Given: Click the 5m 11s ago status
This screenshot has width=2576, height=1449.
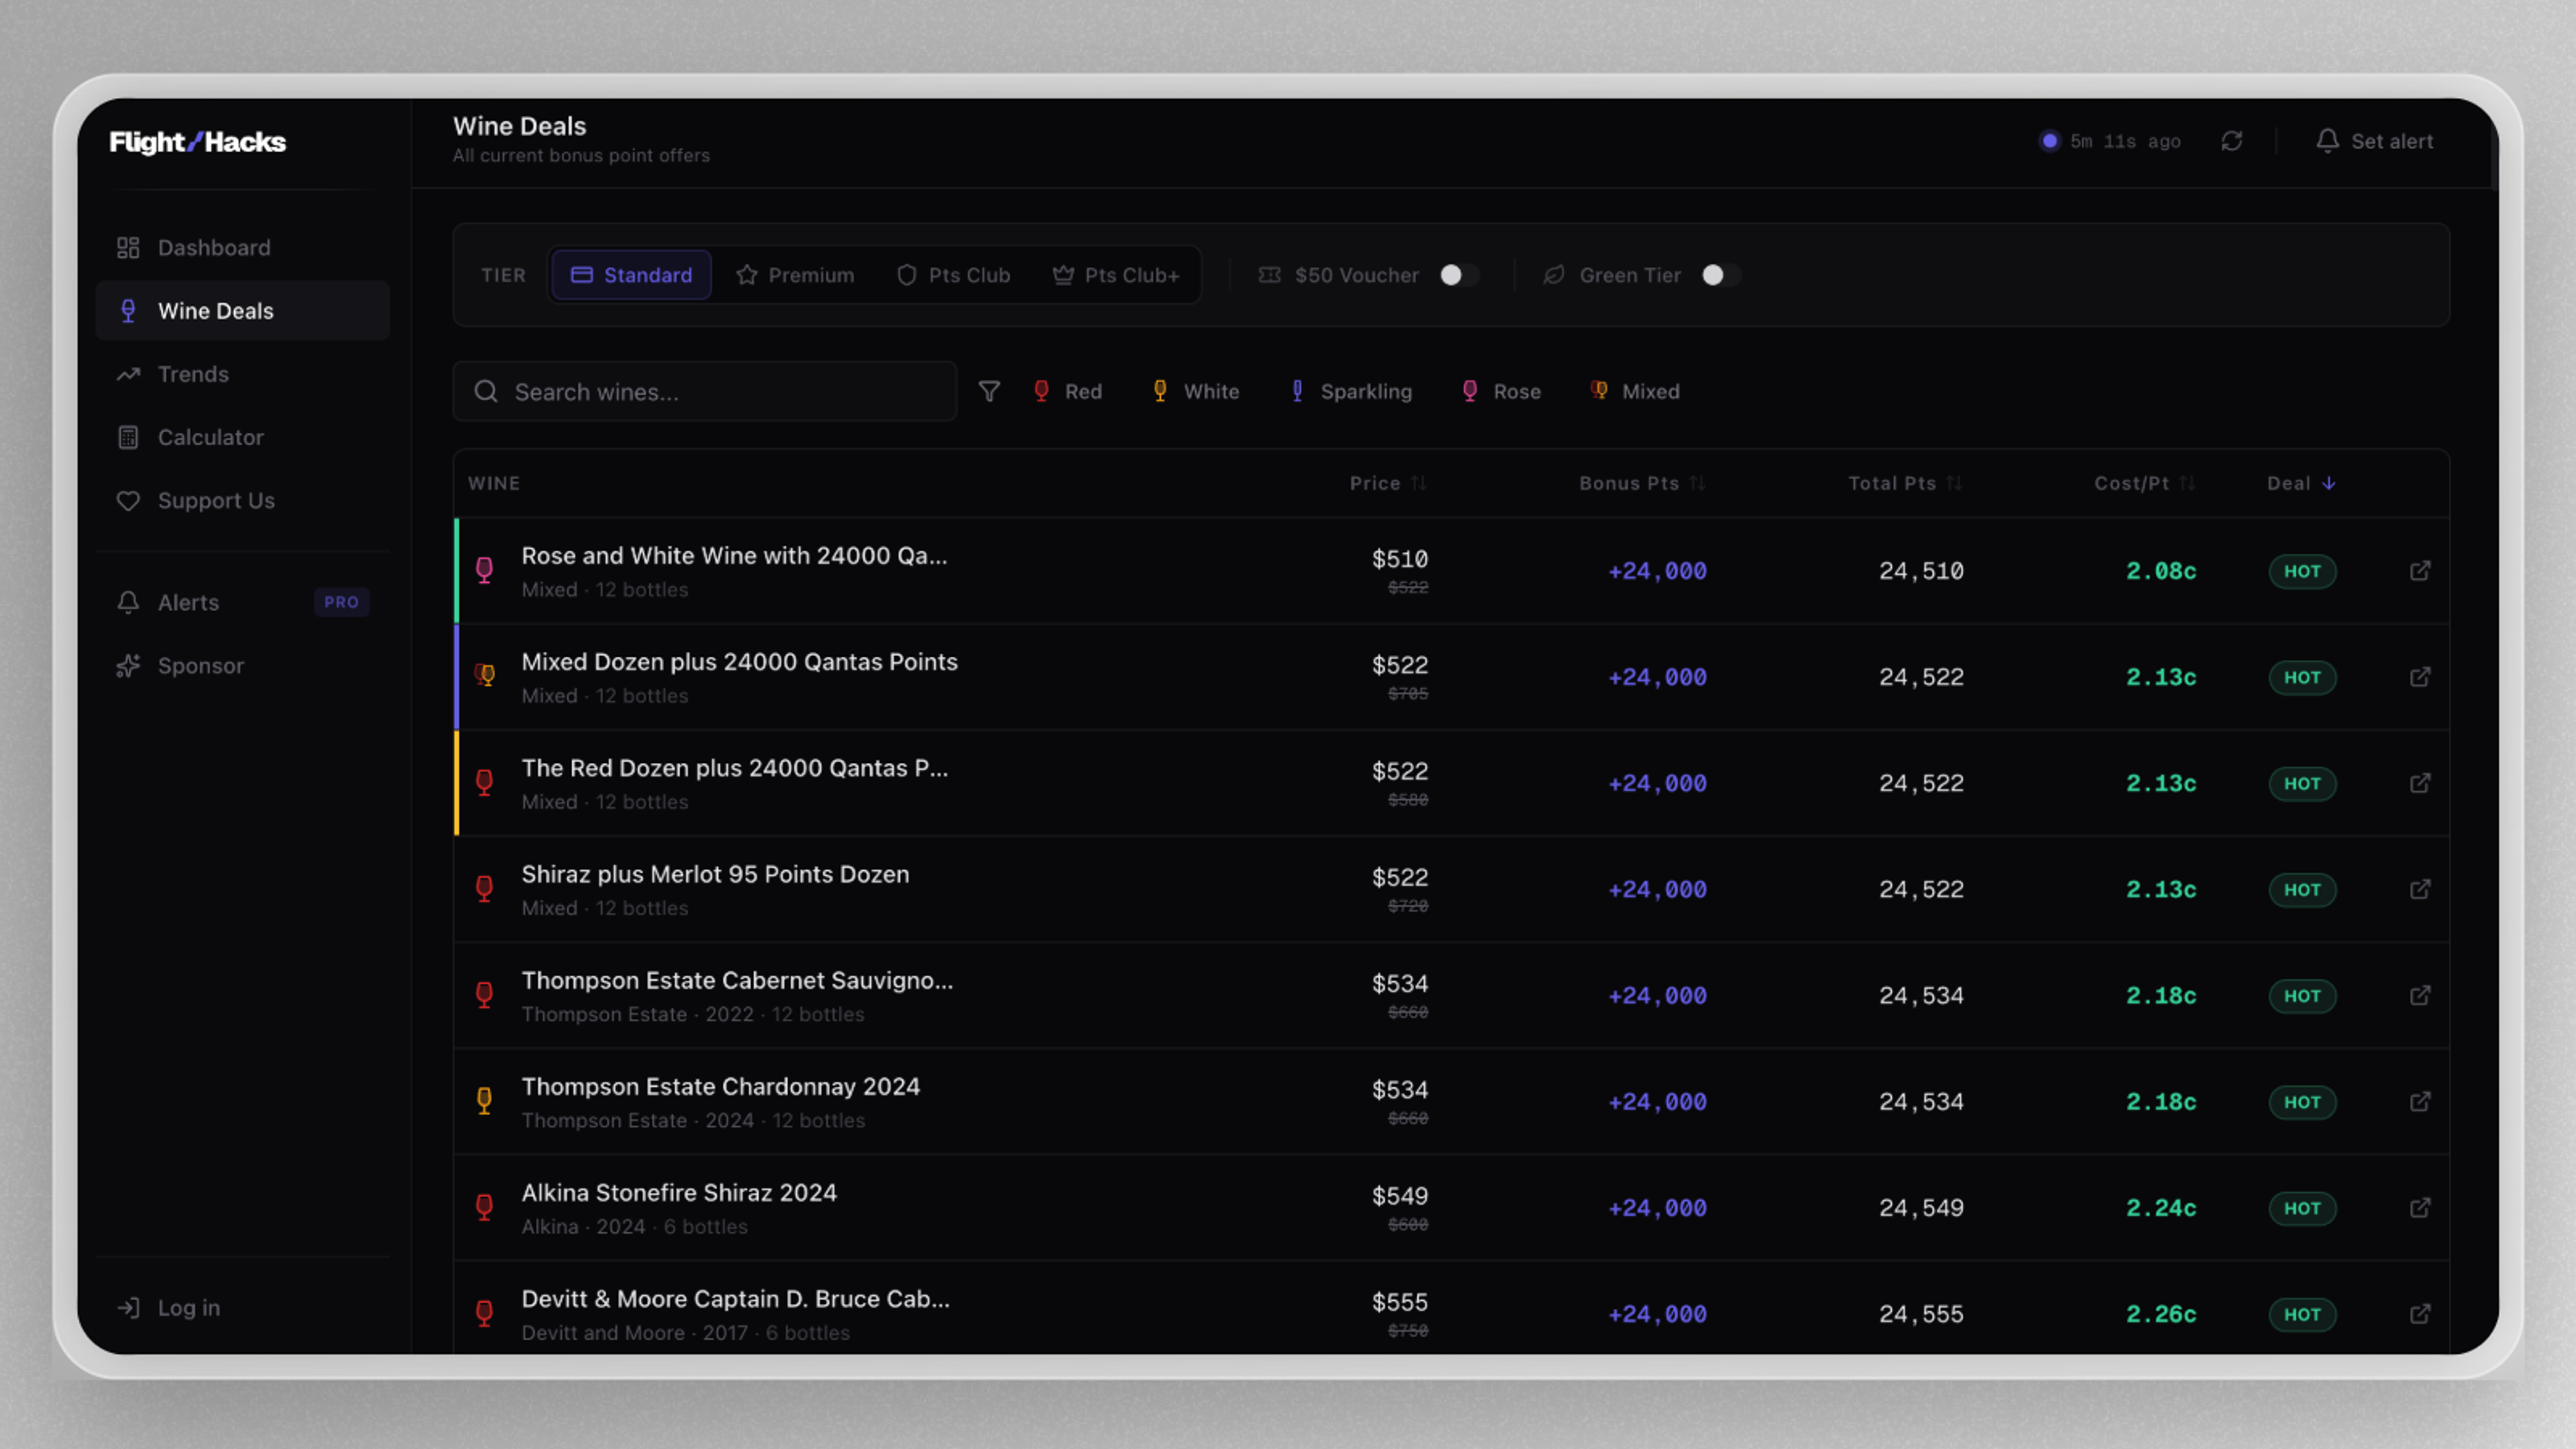Looking at the screenshot, I should pos(2110,141).
